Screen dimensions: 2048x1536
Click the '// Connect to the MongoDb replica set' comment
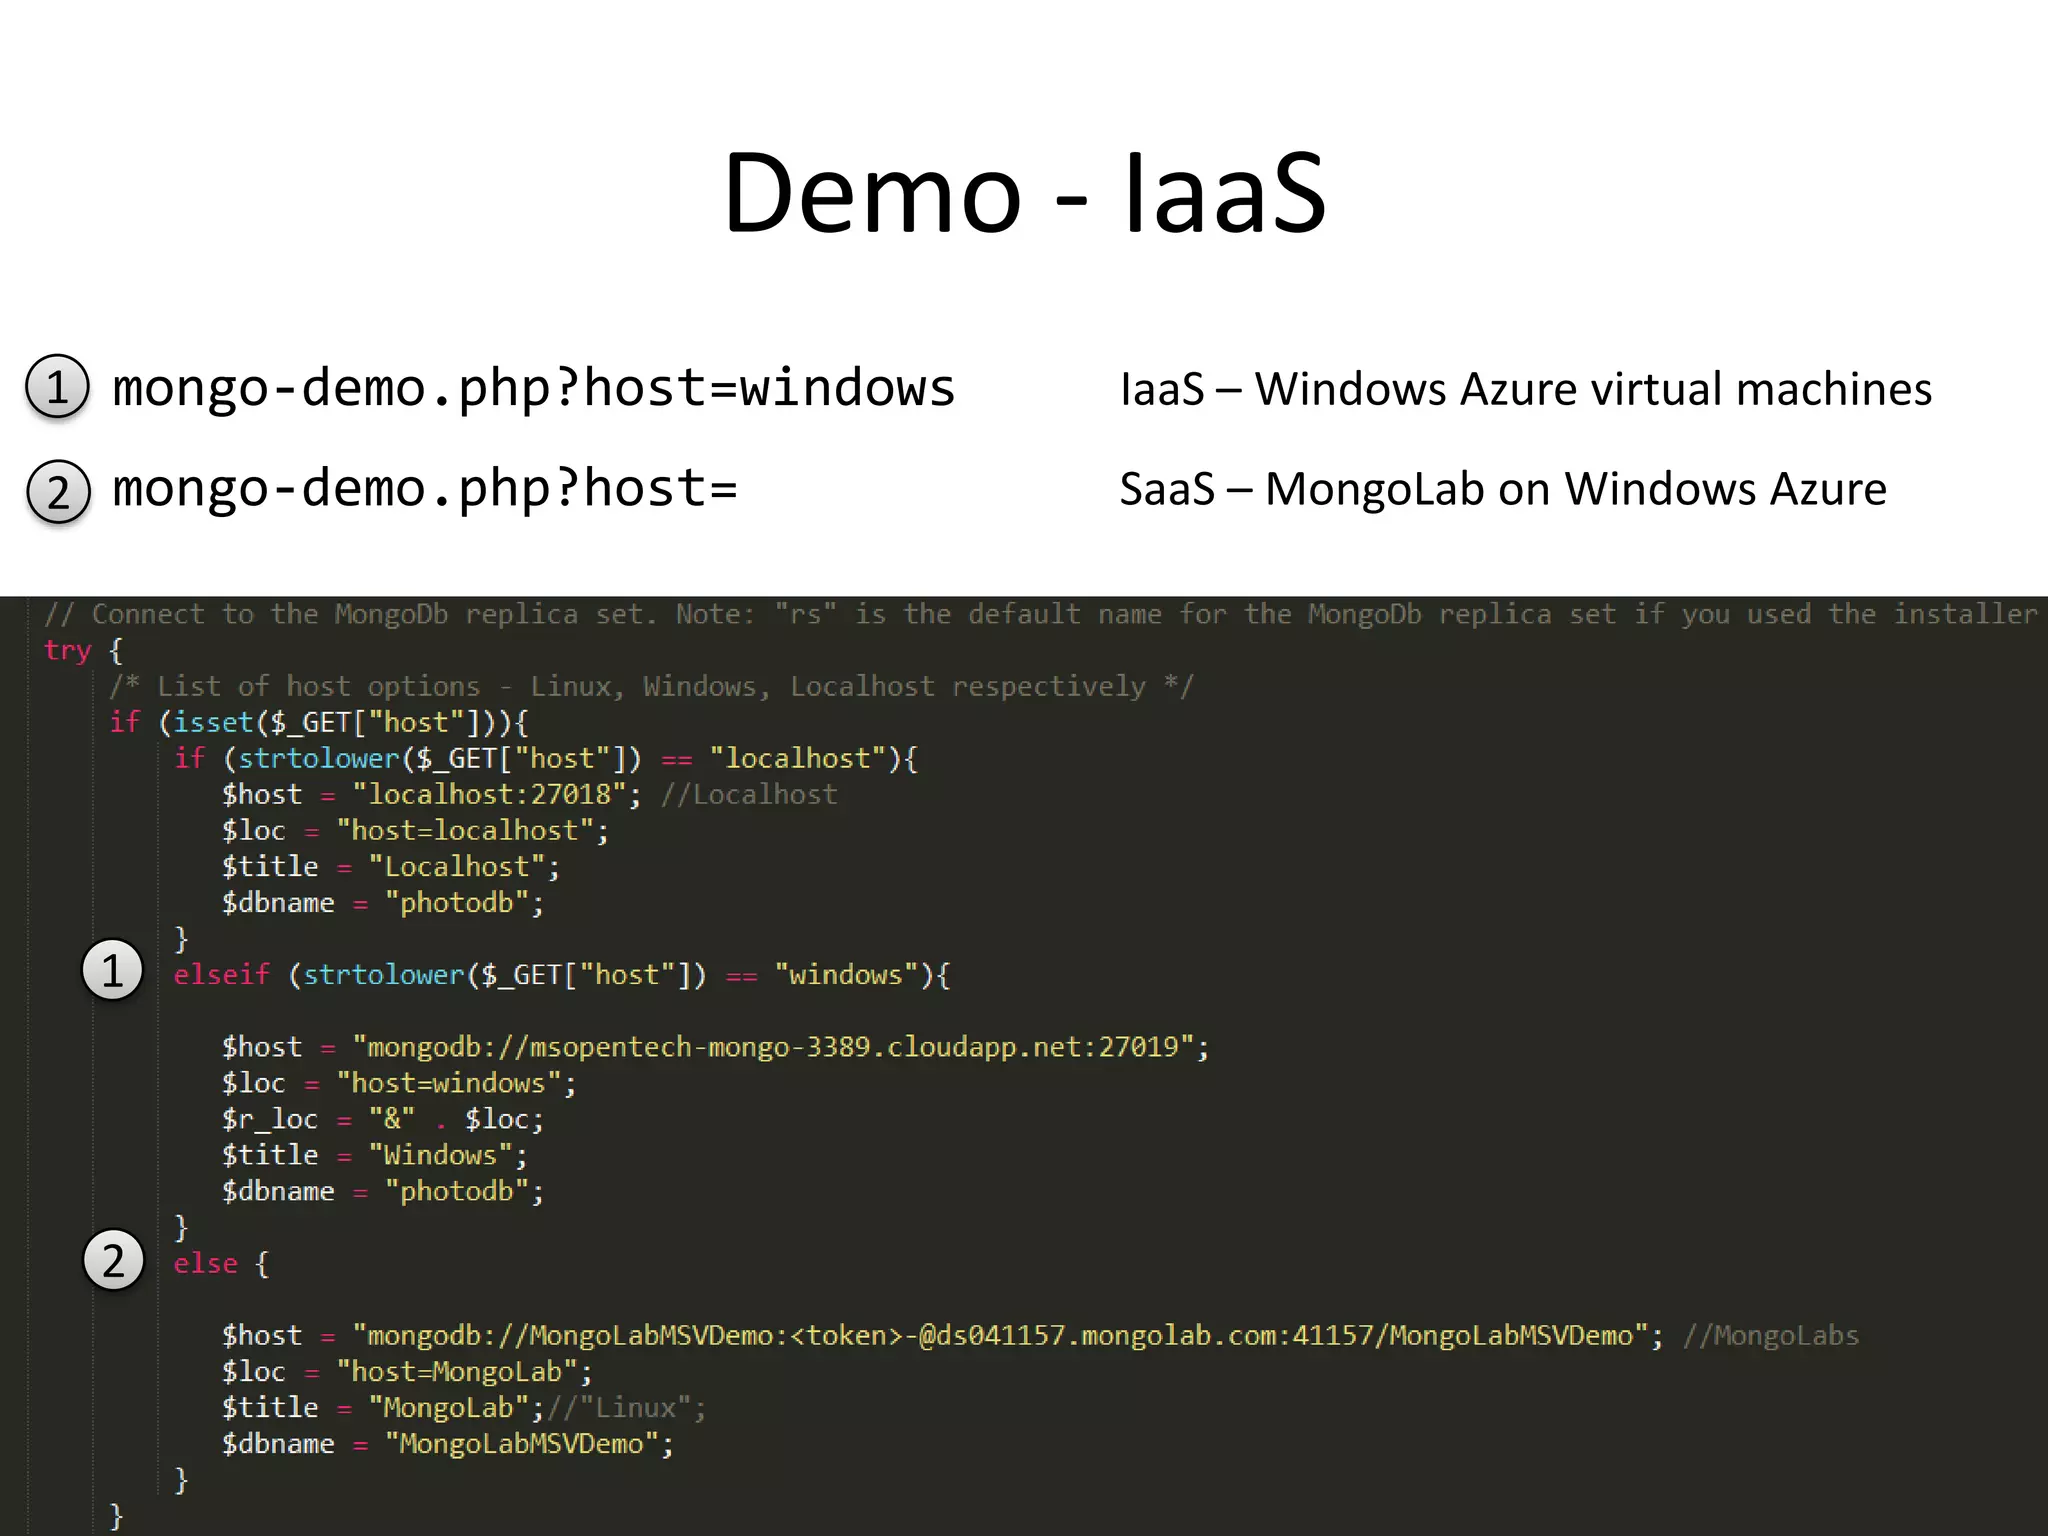point(1040,614)
